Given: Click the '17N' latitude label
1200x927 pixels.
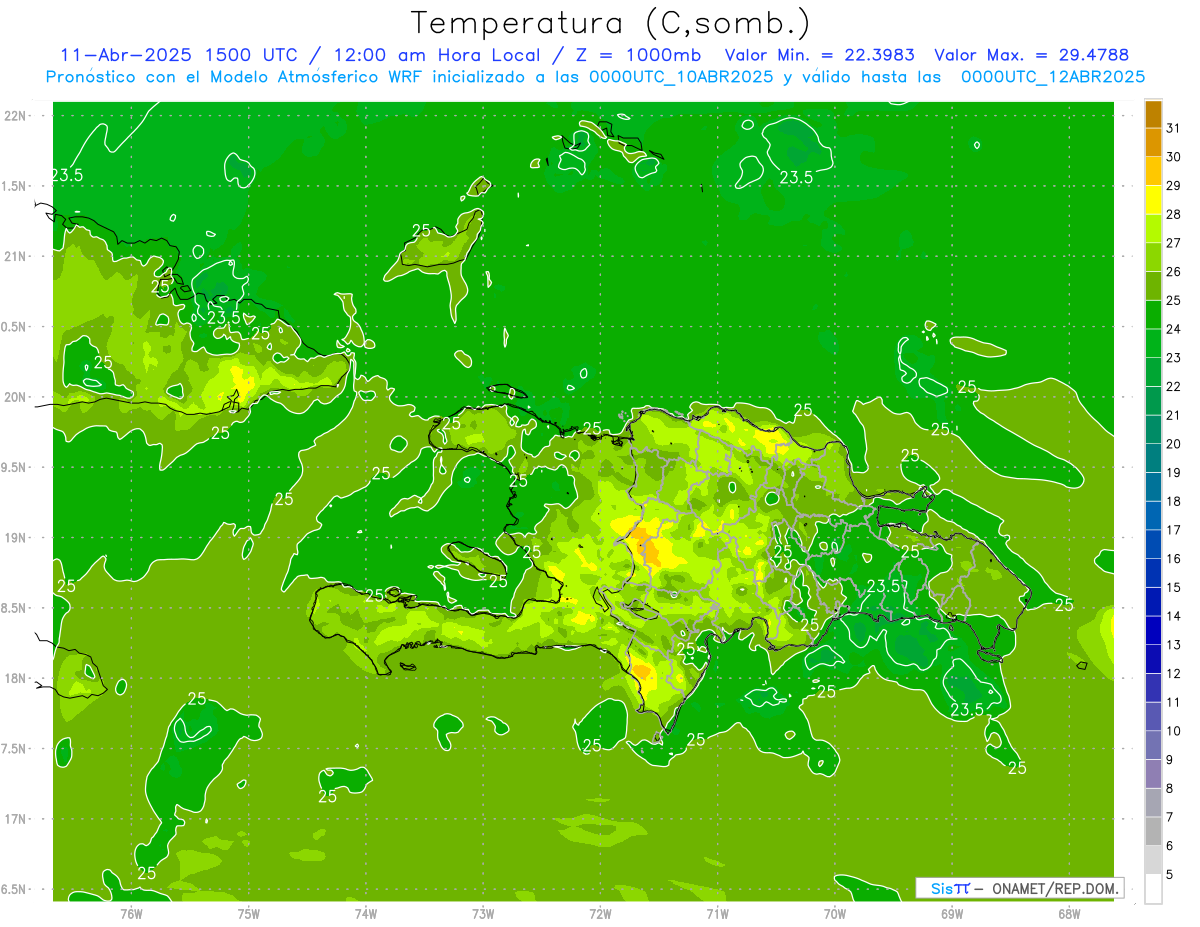Looking at the screenshot, I should click(x=16, y=819).
